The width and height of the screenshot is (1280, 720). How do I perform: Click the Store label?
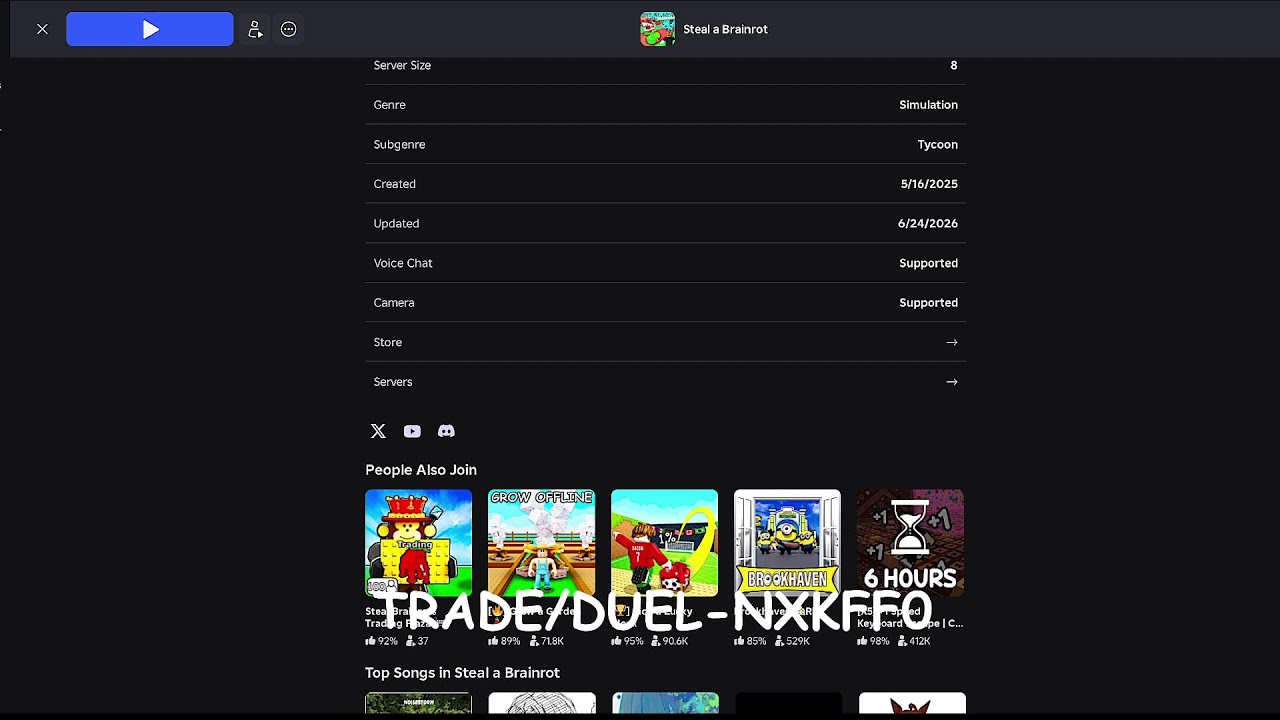[x=388, y=342]
